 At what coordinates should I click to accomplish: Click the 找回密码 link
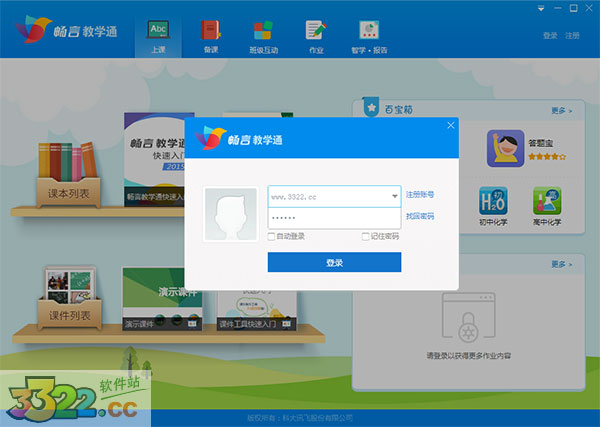(x=420, y=216)
